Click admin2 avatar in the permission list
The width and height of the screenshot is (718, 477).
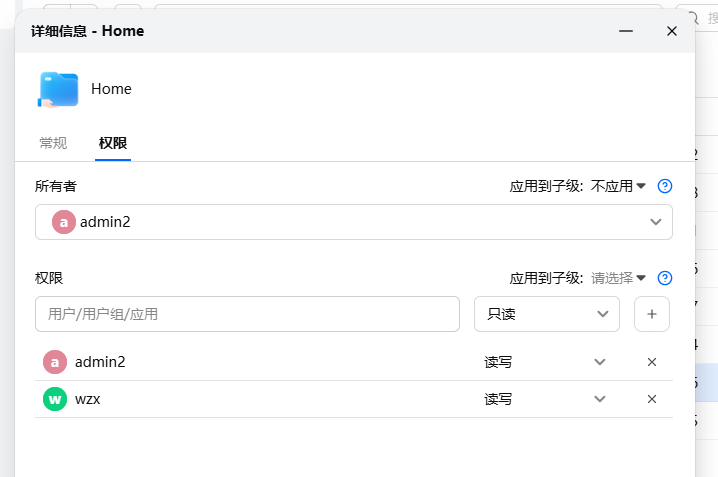pos(55,362)
